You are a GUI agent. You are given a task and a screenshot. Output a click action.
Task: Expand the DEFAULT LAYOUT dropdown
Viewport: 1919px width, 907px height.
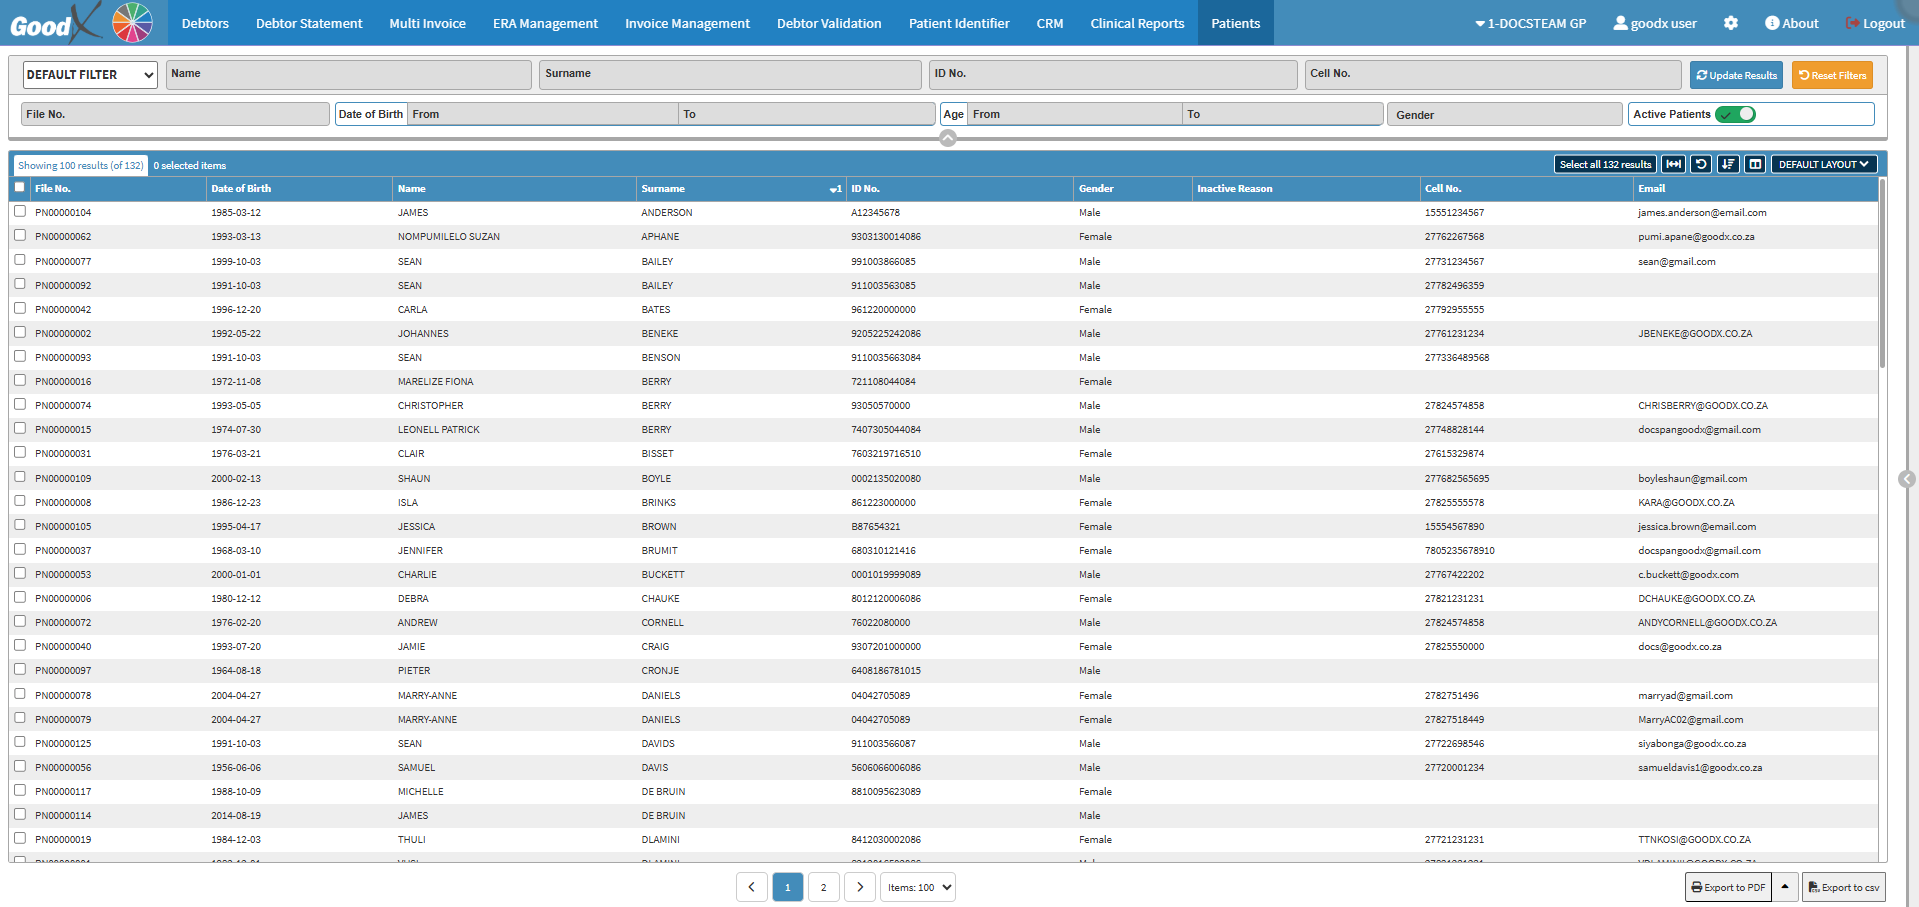tap(1823, 164)
